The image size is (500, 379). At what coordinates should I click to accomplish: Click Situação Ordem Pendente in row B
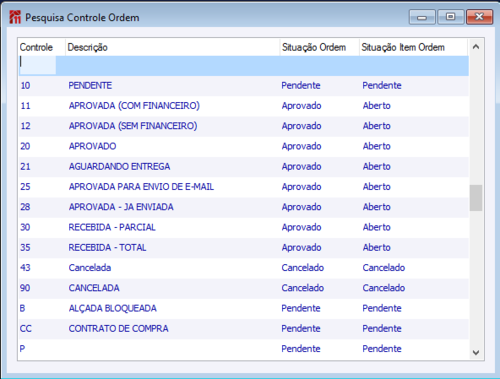[x=301, y=308]
